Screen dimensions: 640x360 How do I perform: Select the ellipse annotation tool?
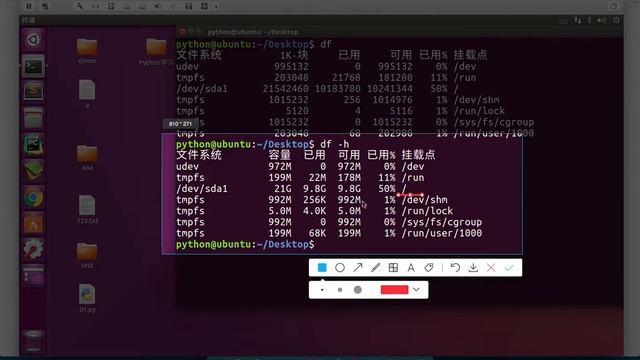[x=340, y=267]
